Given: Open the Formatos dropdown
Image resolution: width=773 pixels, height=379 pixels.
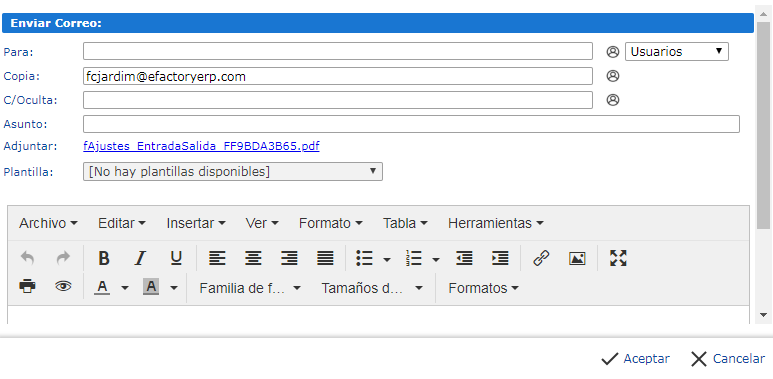Looking at the screenshot, I should pyautogui.click(x=483, y=288).
